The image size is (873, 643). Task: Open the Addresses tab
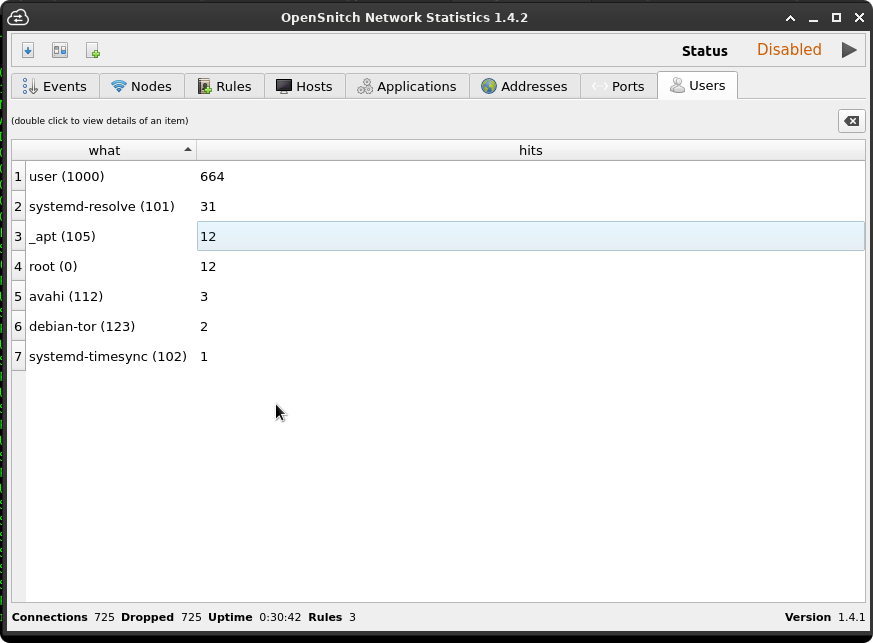[524, 86]
